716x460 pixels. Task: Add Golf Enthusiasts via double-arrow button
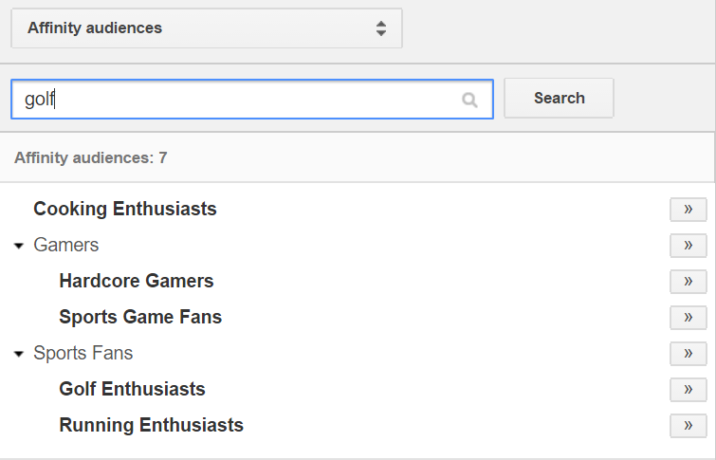coord(688,389)
